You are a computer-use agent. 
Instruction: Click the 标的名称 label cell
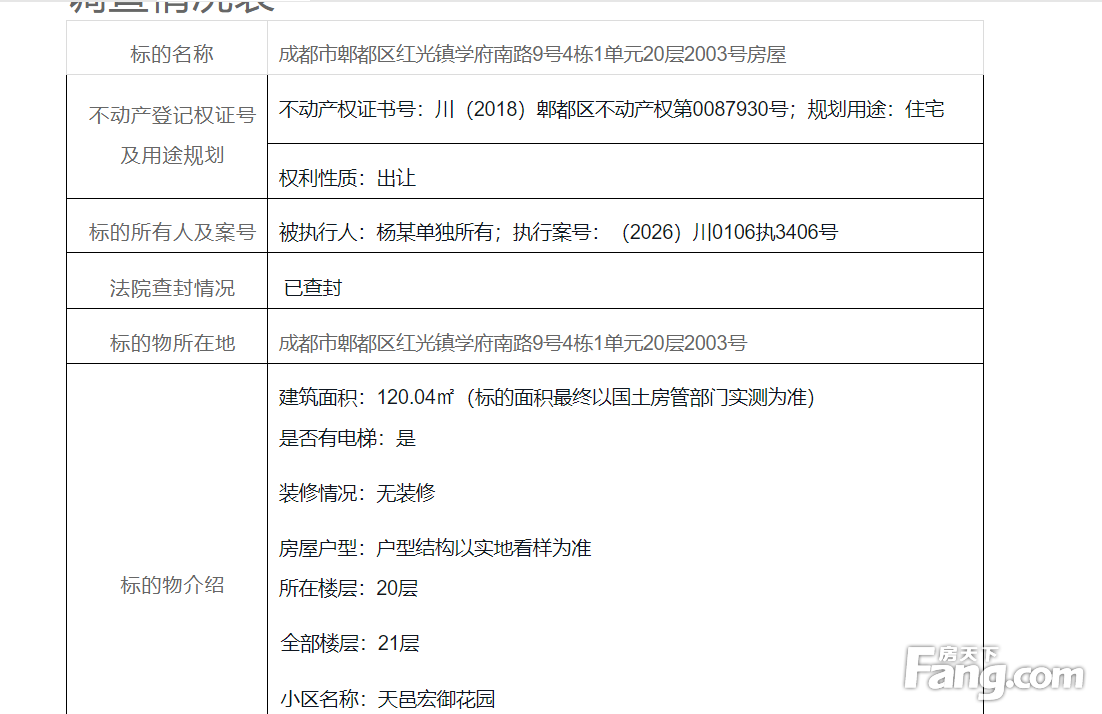(x=172, y=54)
